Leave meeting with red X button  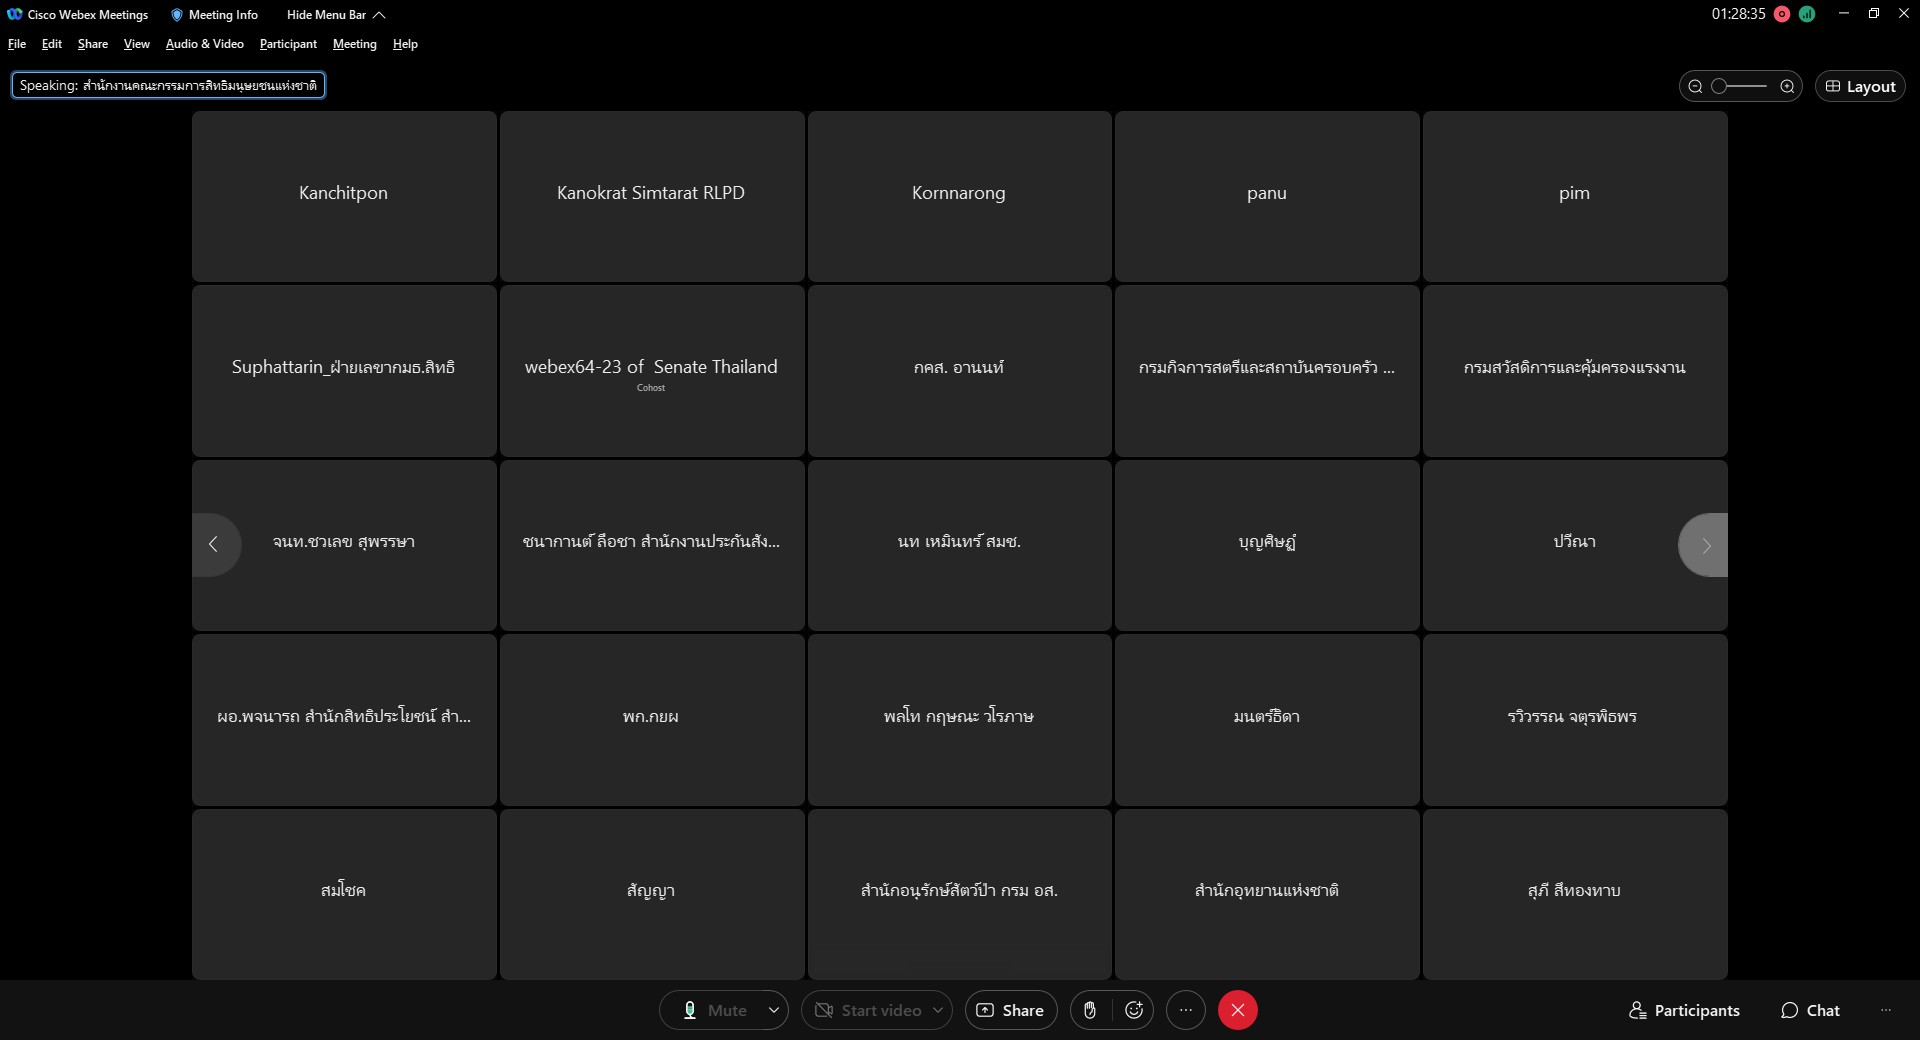point(1238,1010)
